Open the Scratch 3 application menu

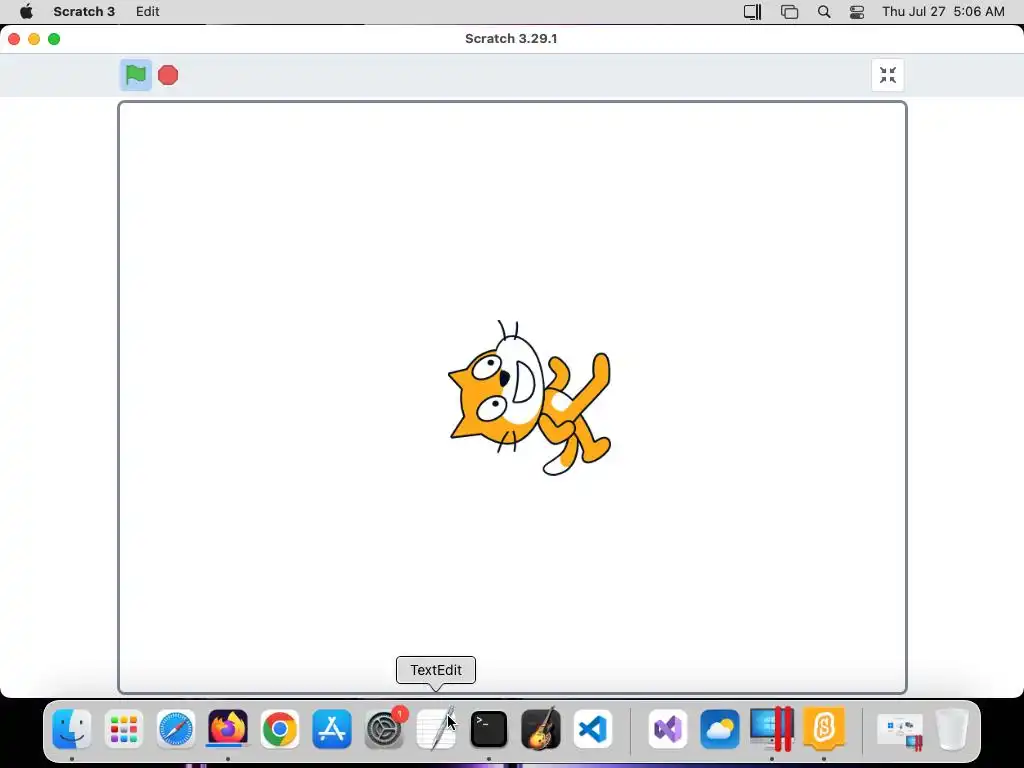click(84, 12)
